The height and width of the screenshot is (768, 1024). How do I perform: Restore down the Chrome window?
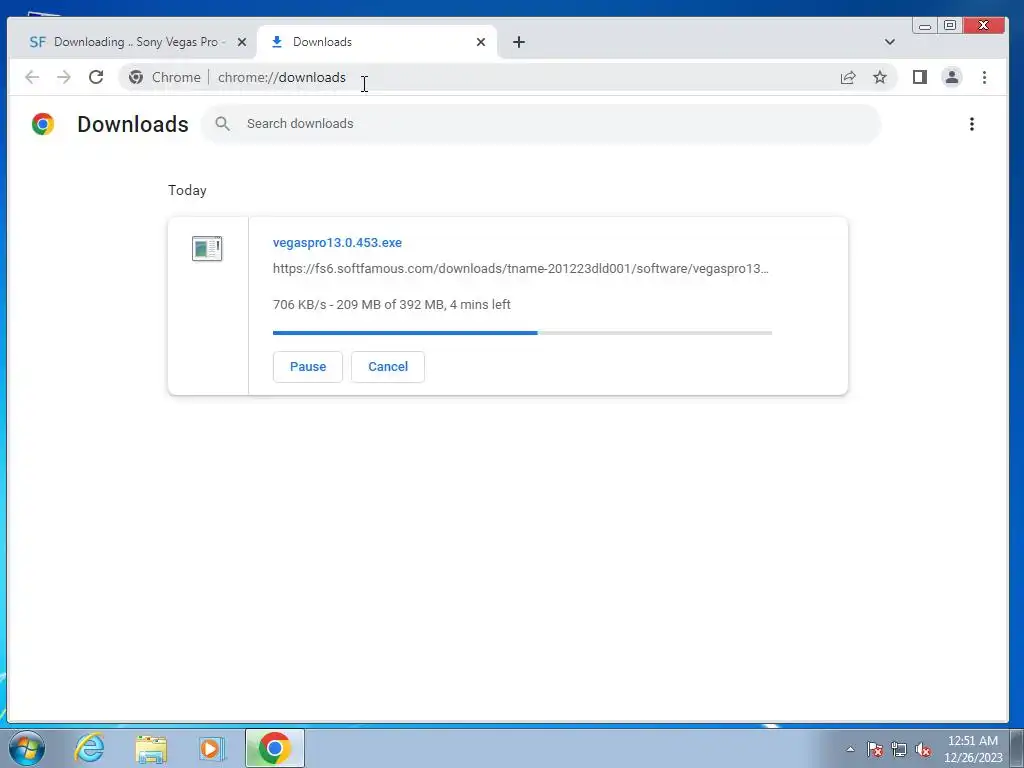pyautogui.click(x=950, y=25)
